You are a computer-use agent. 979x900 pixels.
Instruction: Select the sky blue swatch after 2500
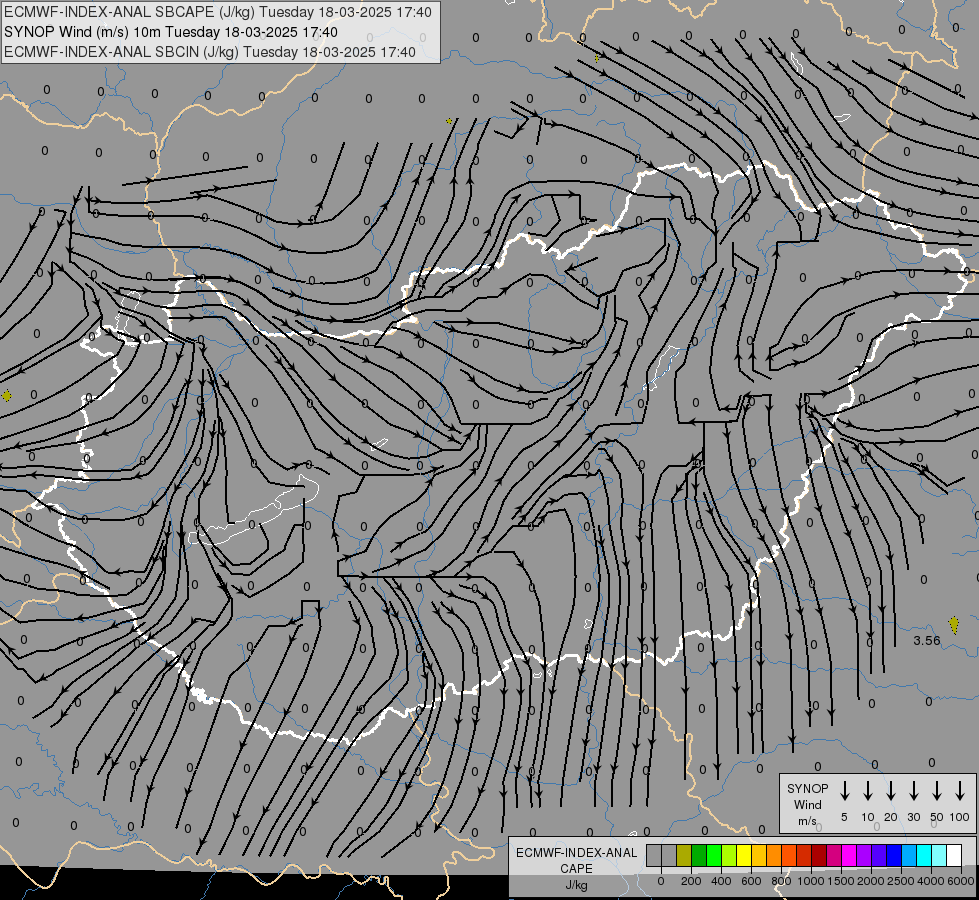tap(908, 855)
